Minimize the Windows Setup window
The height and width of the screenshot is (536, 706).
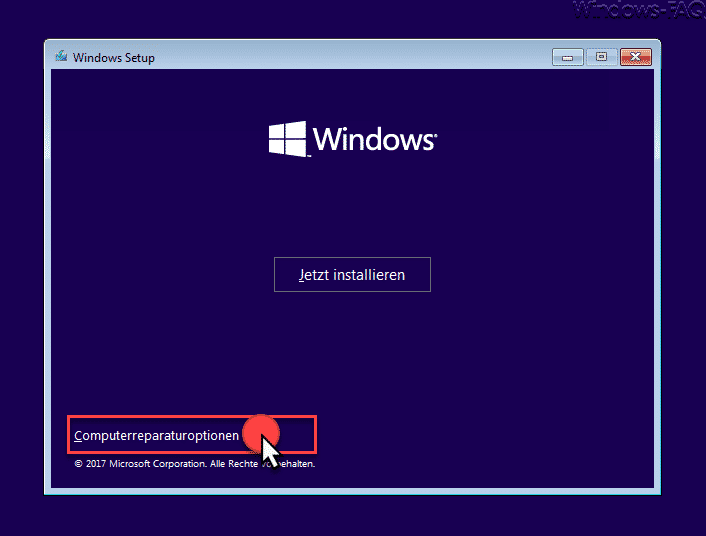(567, 57)
